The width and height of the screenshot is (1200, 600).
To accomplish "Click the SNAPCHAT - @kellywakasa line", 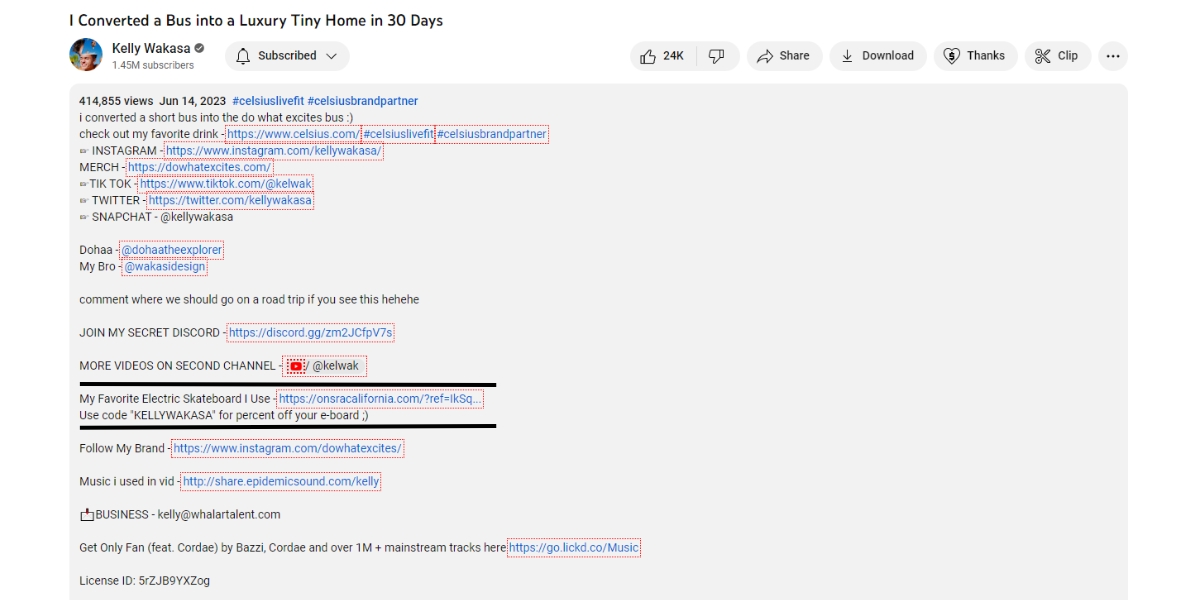I will coord(156,217).
